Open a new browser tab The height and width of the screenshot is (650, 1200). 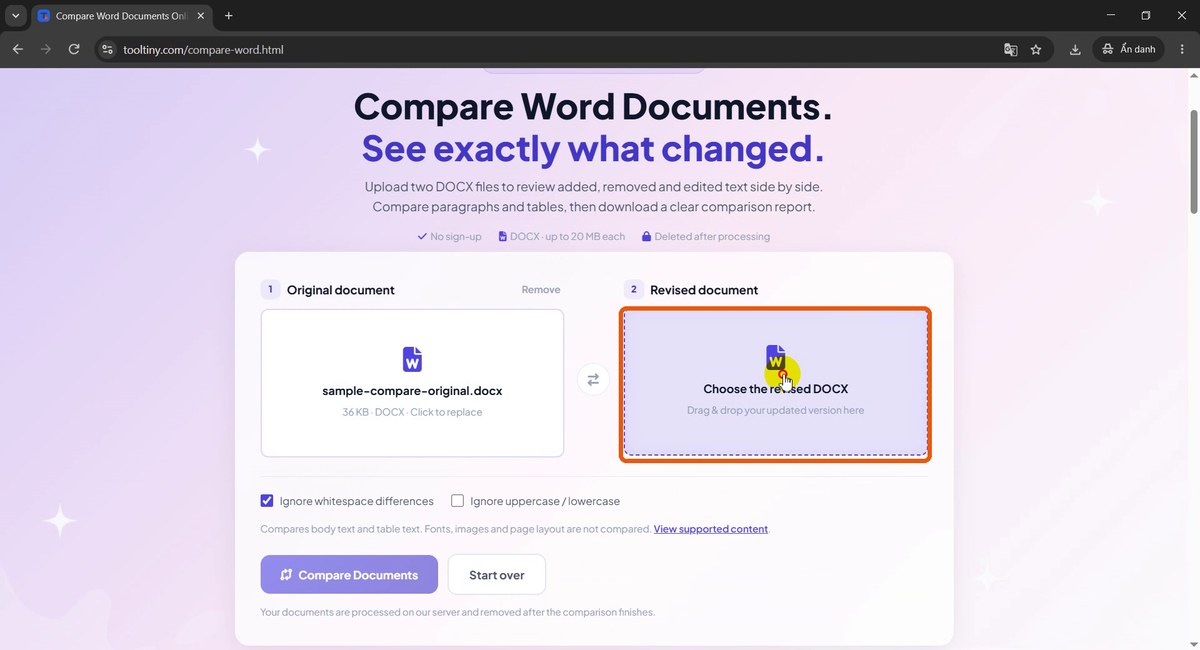229,16
